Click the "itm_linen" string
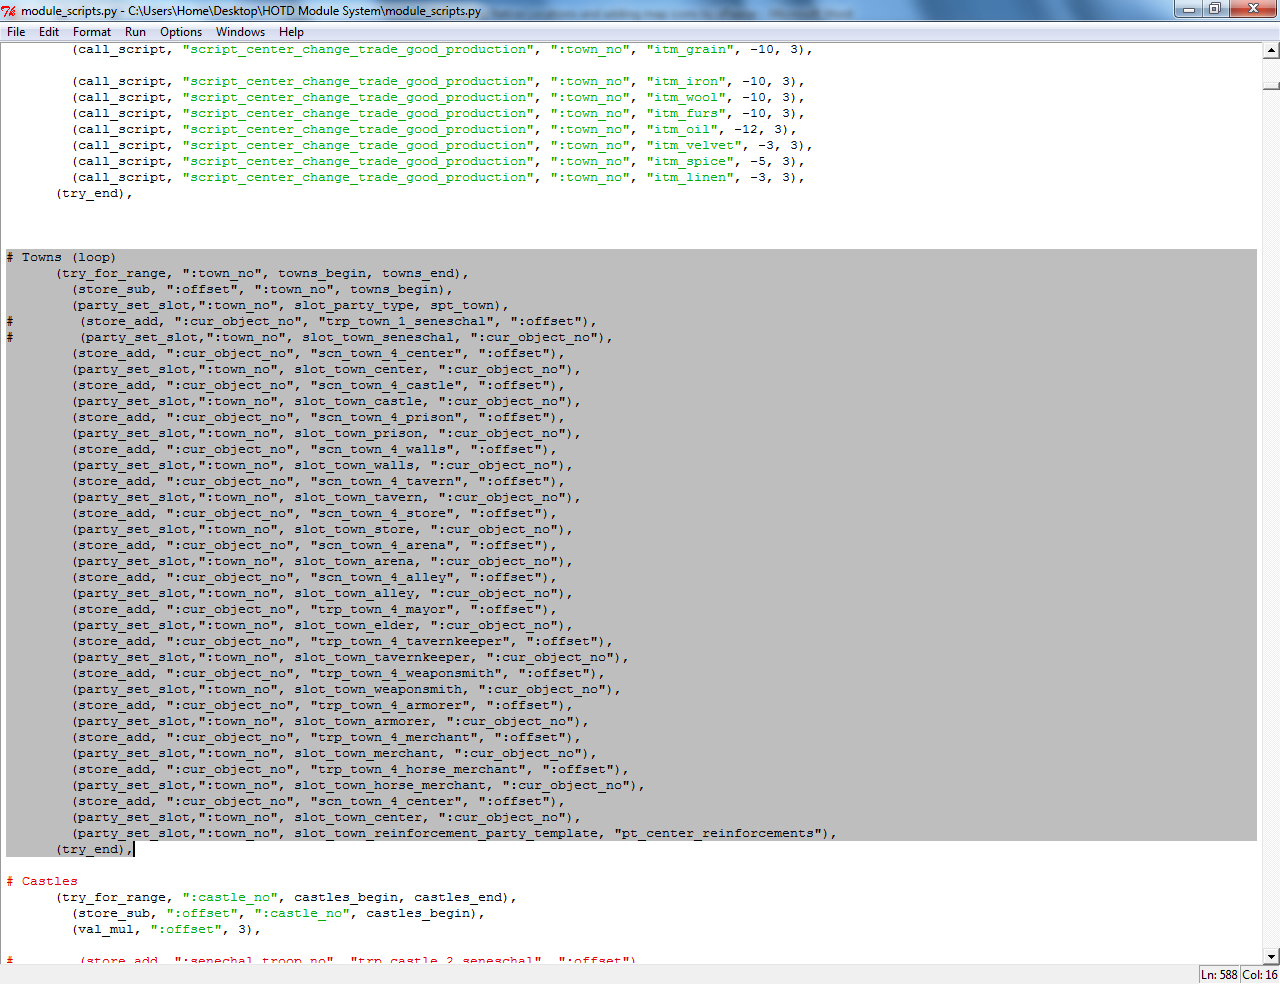 point(688,177)
